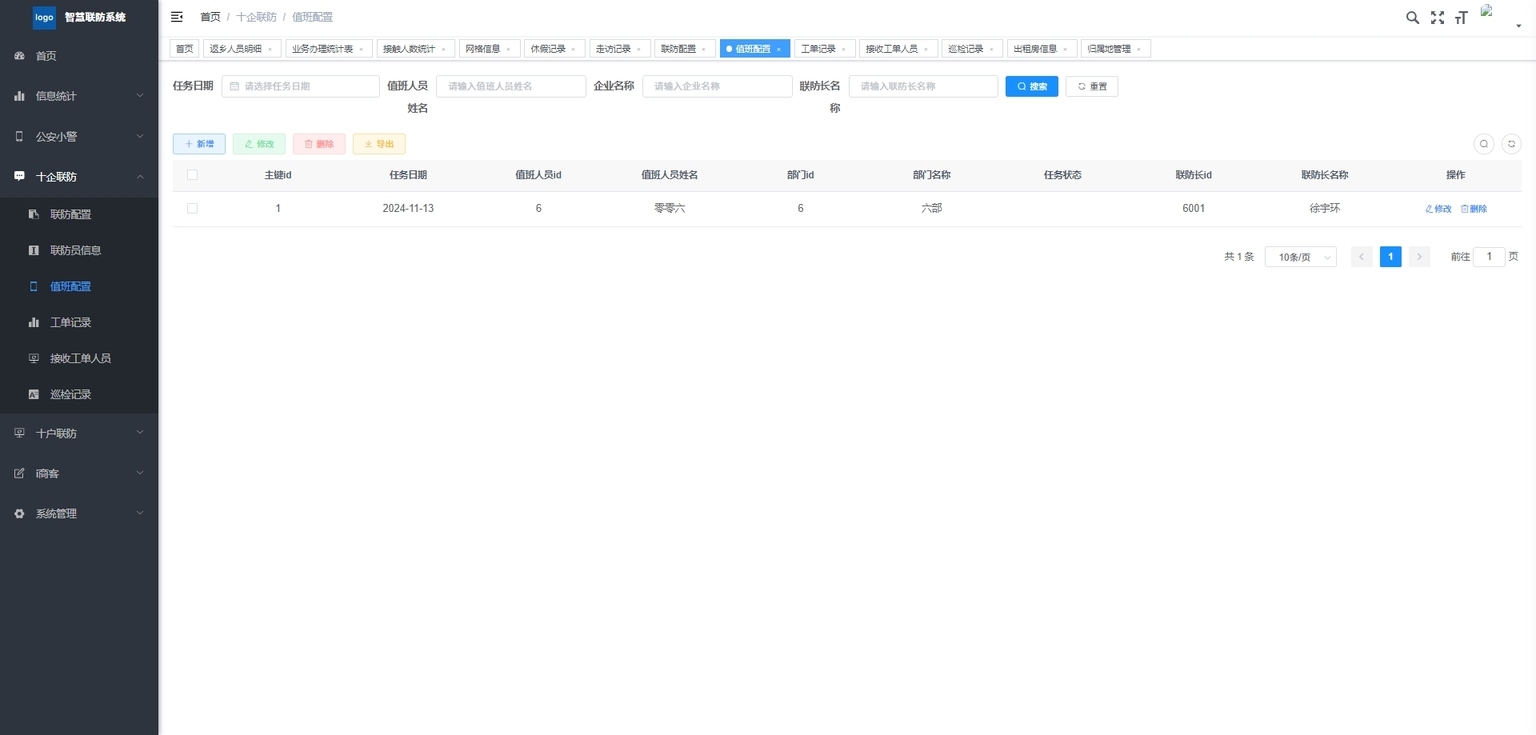This screenshot has width=1536, height=735.
Task: Close the 联防配置 tab with its x
Action: coord(707,49)
